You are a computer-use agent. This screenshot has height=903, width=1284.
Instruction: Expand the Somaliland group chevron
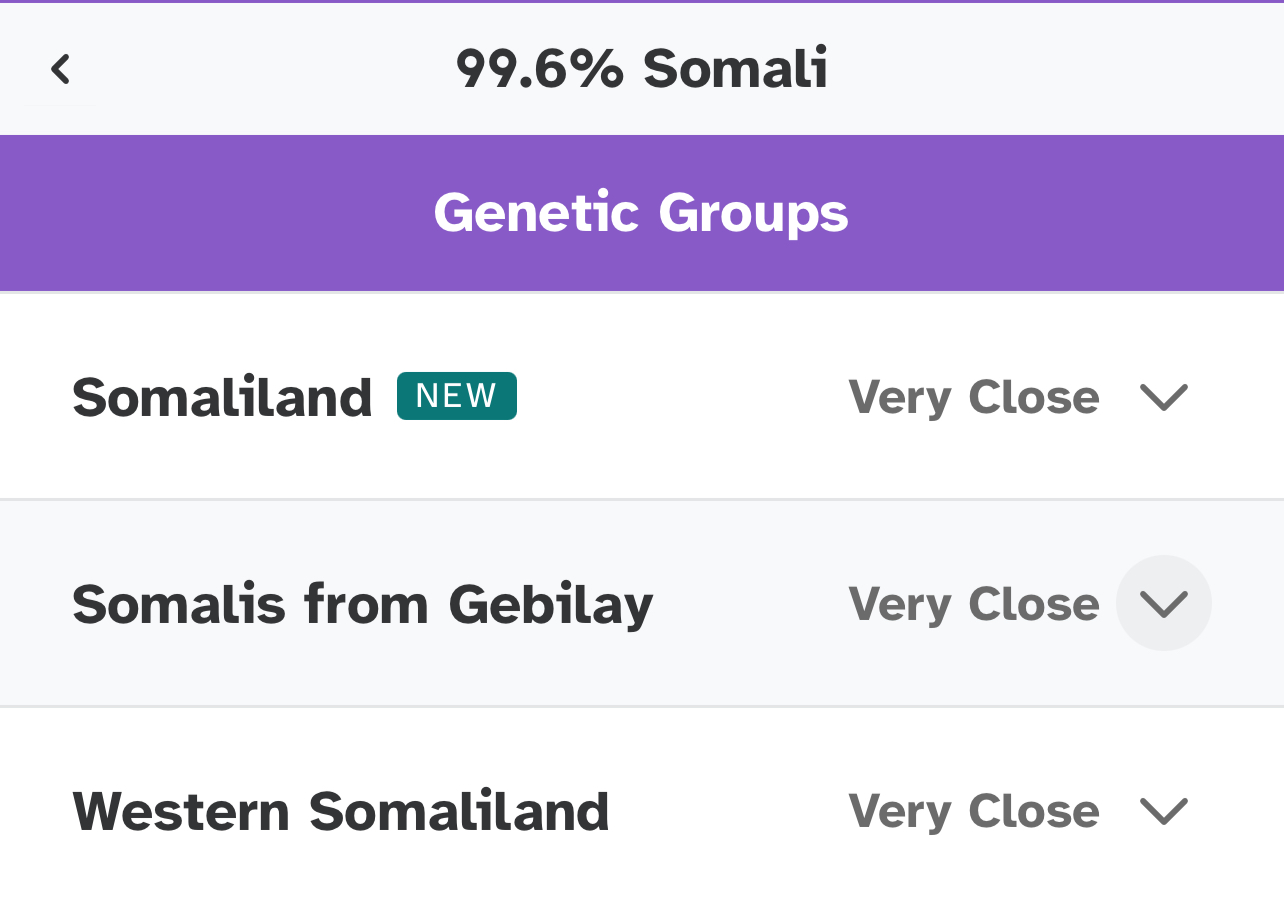pyautogui.click(x=1163, y=397)
